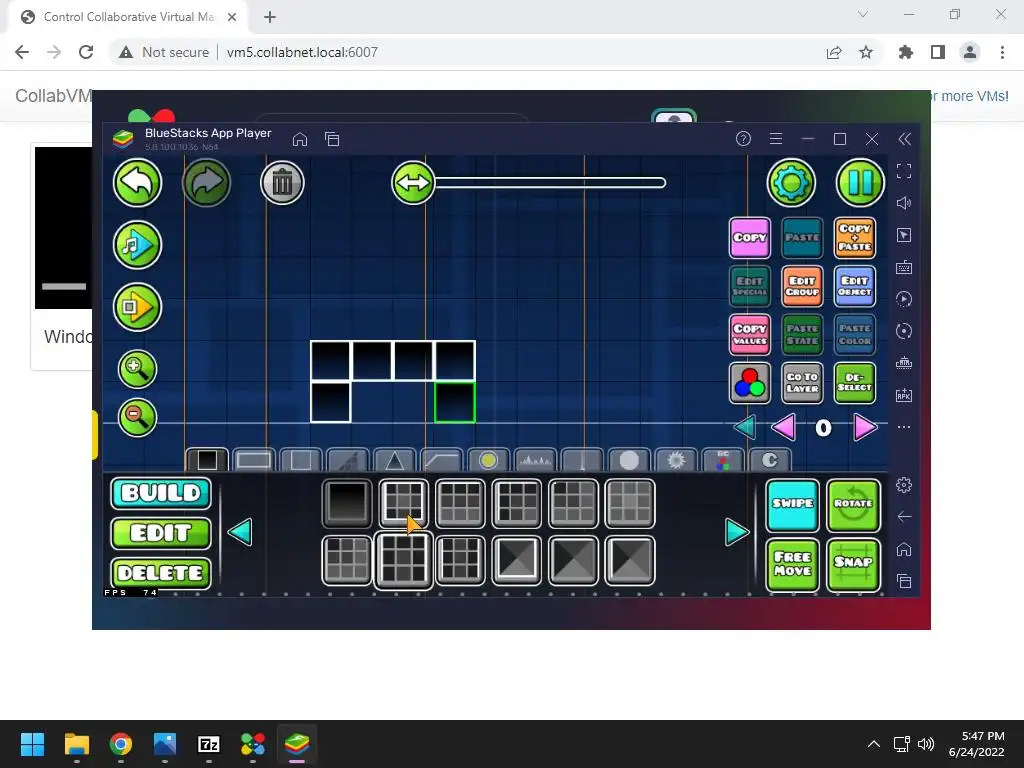Click the teal layer arrow beside pink arrows
The image size is (1024, 768).
(x=745, y=428)
